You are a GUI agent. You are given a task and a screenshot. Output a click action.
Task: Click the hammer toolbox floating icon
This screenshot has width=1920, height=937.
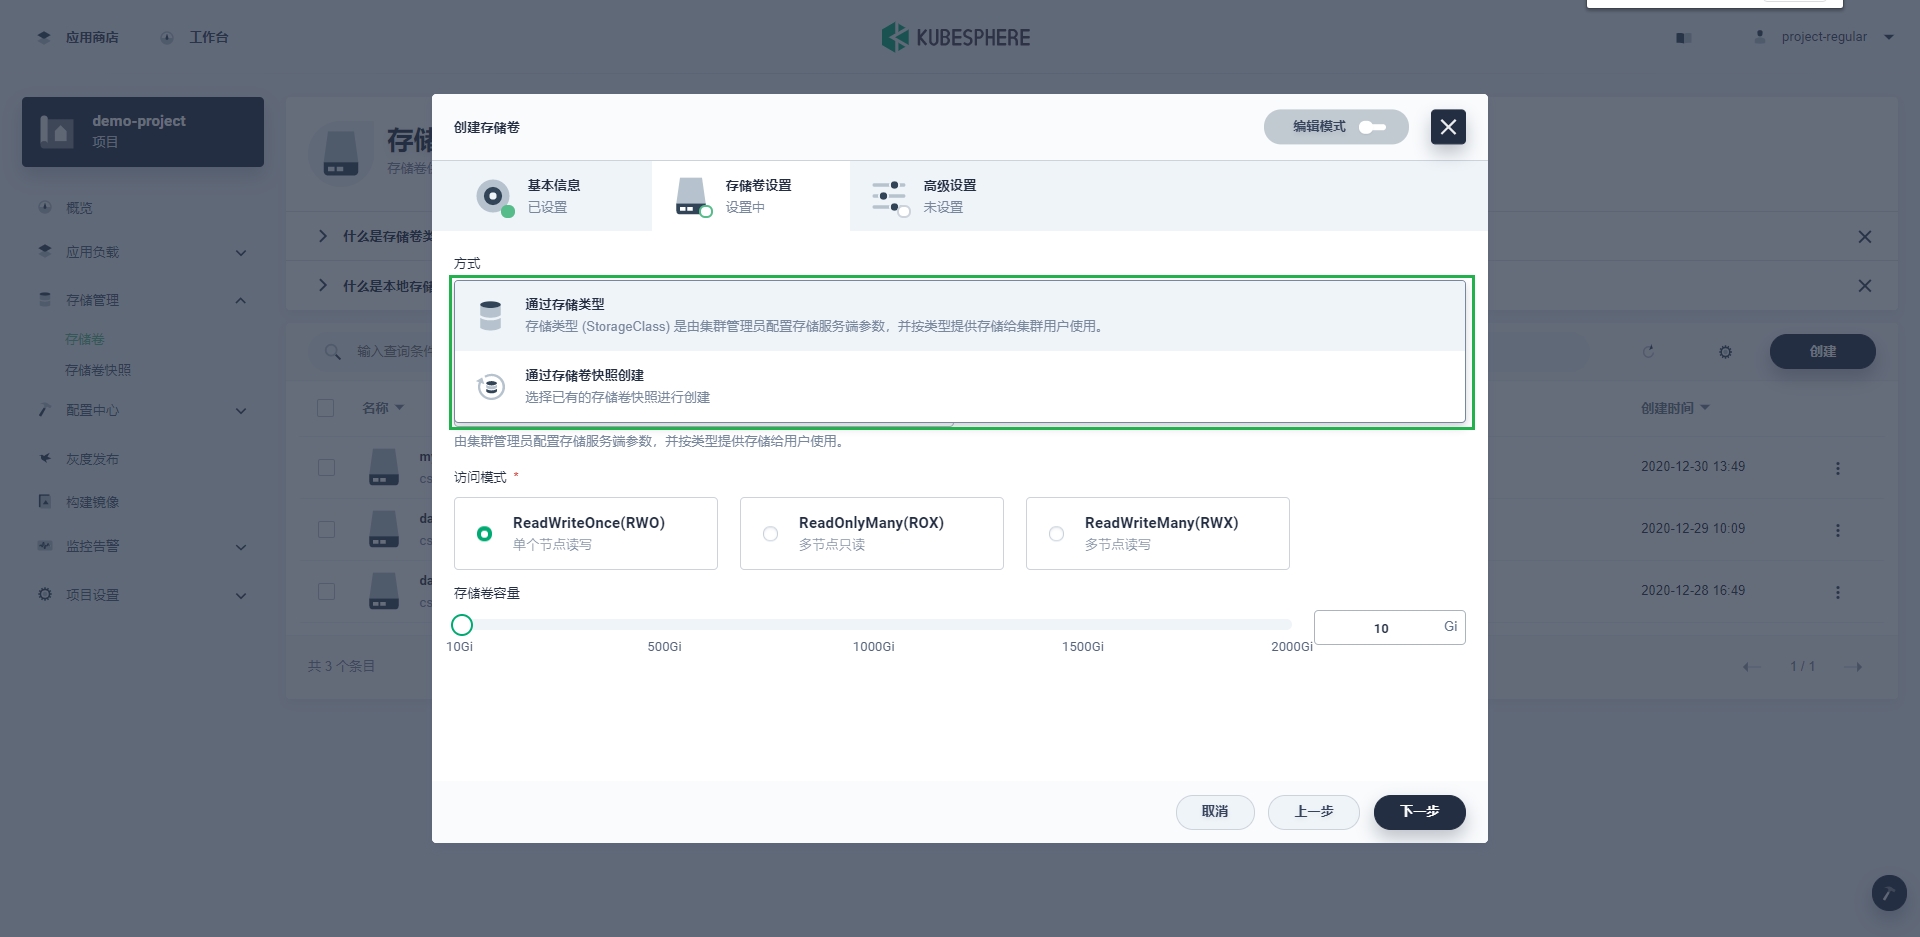(x=1889, y=893)
